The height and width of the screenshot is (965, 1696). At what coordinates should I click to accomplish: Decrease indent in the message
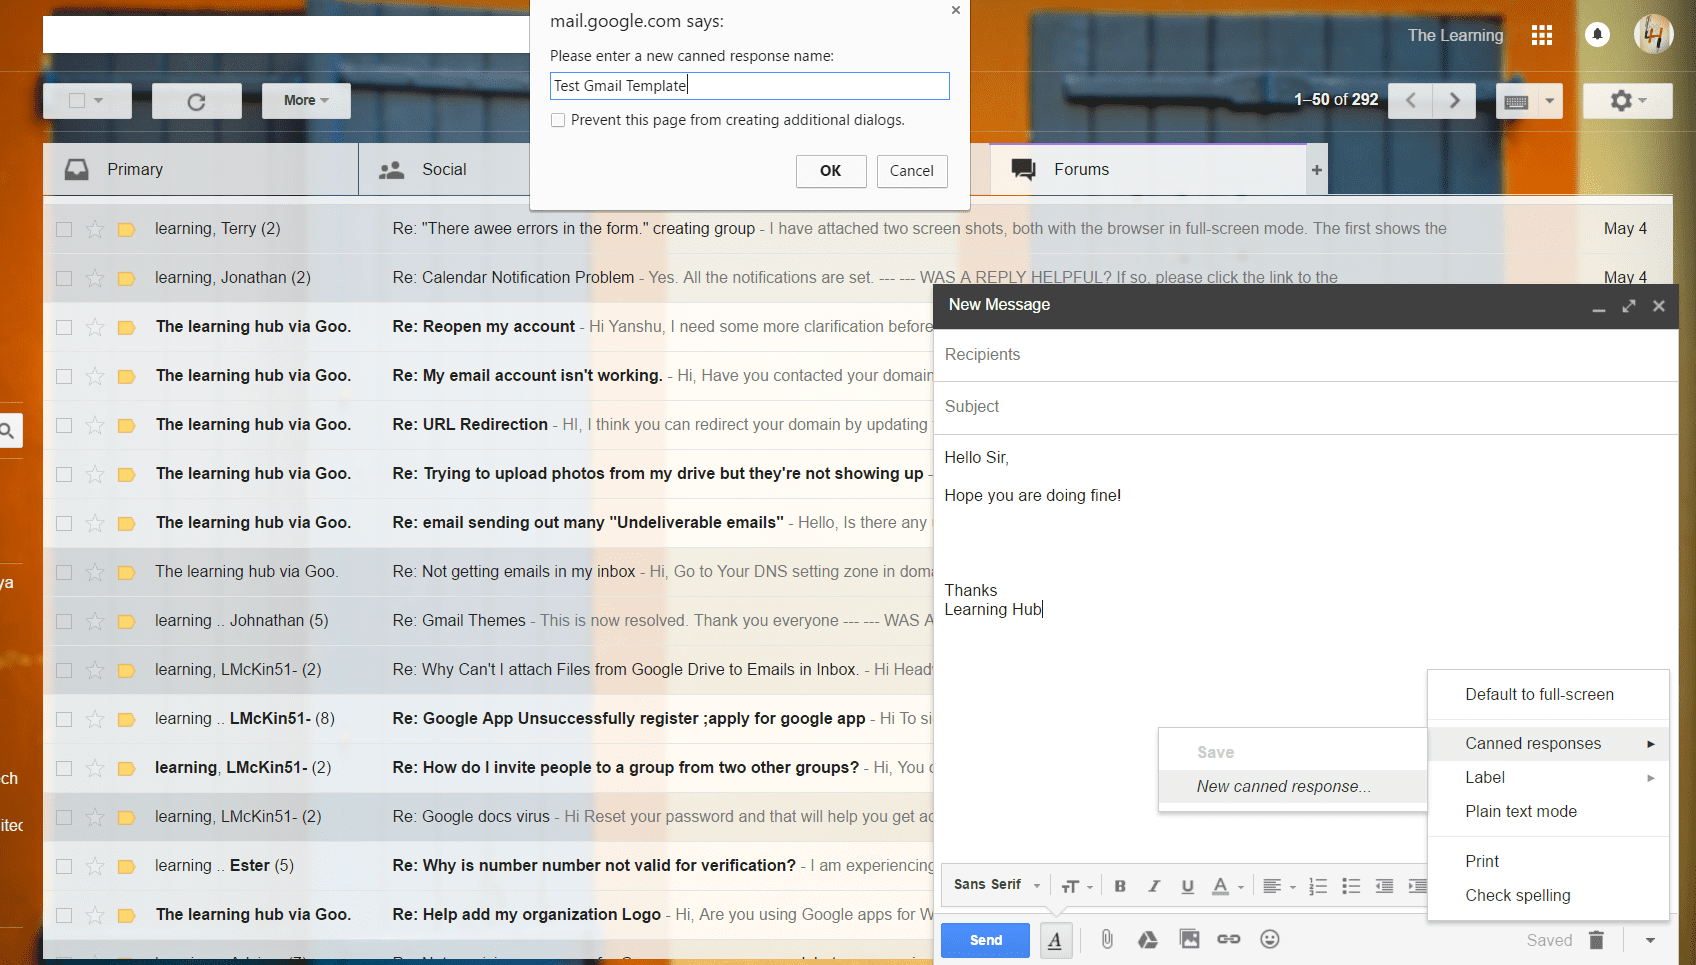click(1384, 886)
